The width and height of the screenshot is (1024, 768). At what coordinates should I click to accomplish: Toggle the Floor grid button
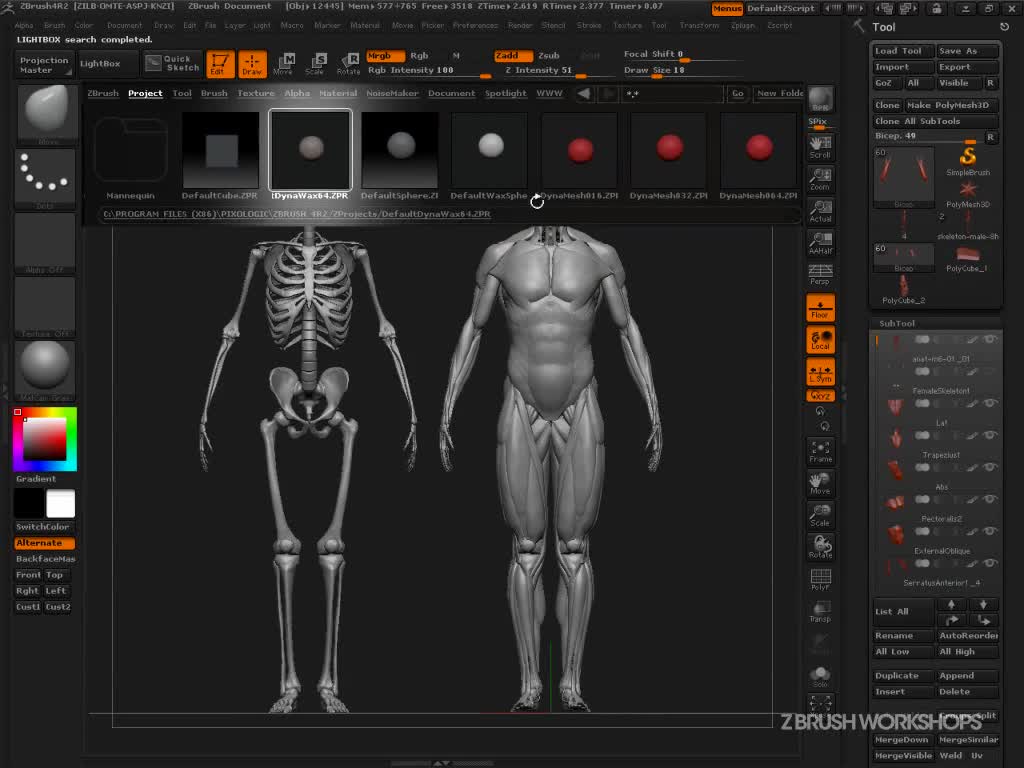tap(820, 308)
